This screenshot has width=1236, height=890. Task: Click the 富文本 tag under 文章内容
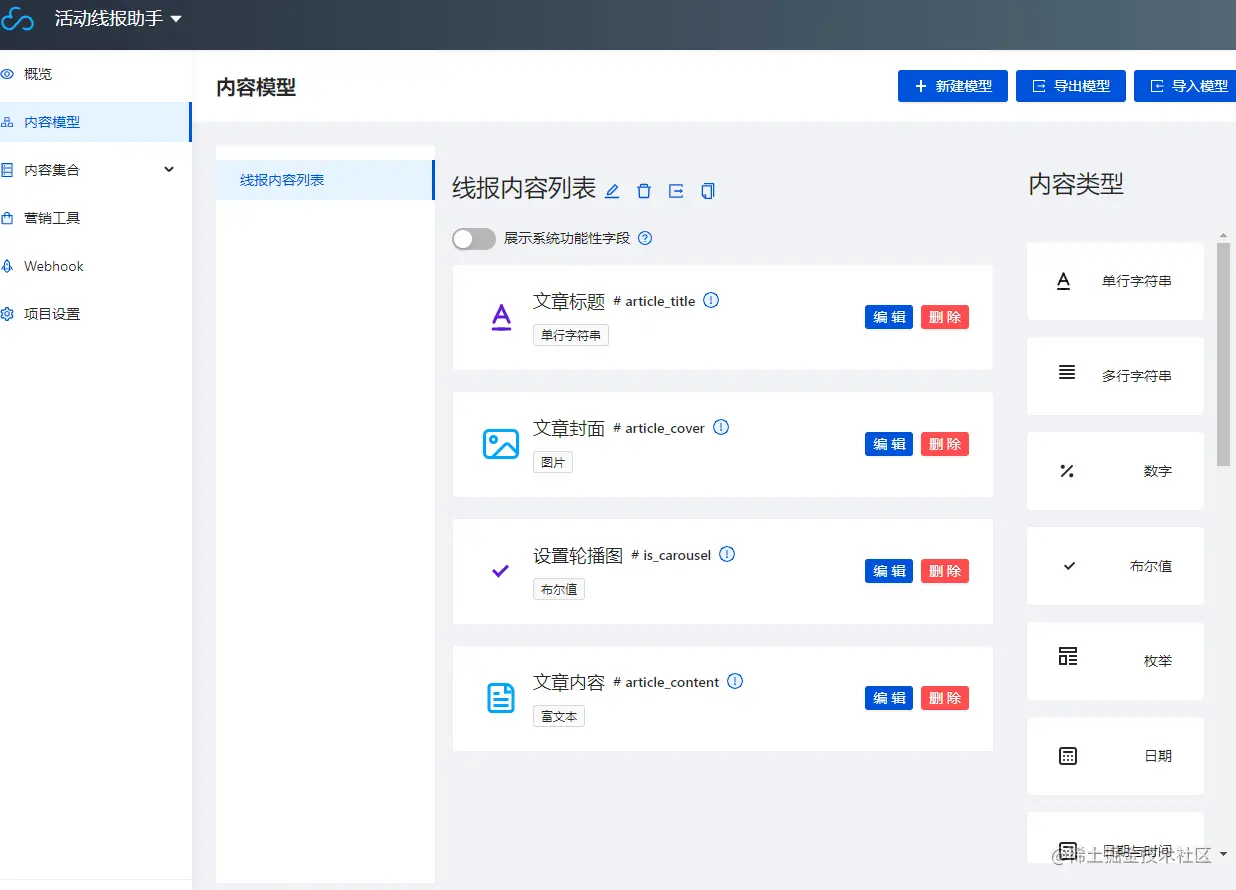(559, 716)
